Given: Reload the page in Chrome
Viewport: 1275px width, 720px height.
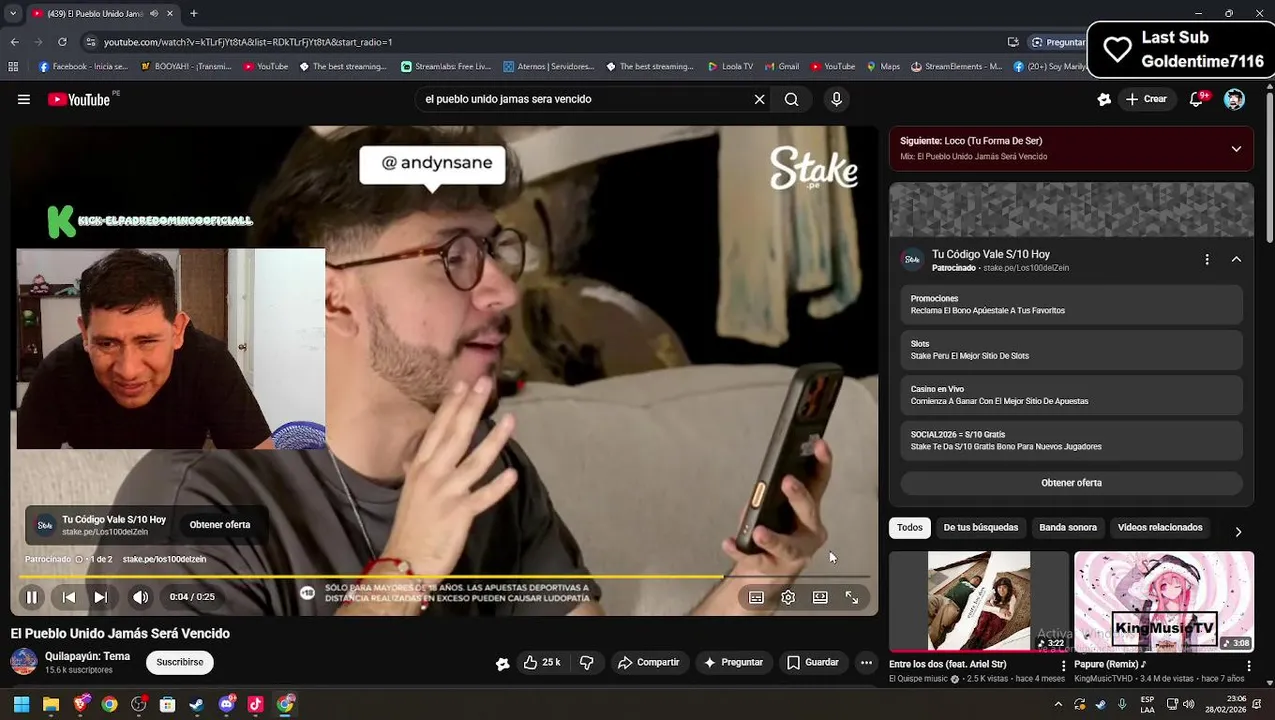Looking at the screenshot, I should [62, 42].
